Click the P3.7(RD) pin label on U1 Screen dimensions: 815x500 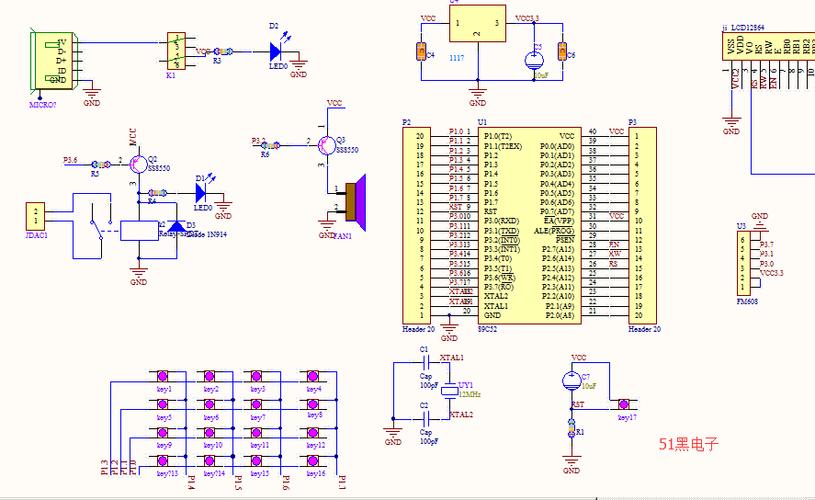point(499,287)
